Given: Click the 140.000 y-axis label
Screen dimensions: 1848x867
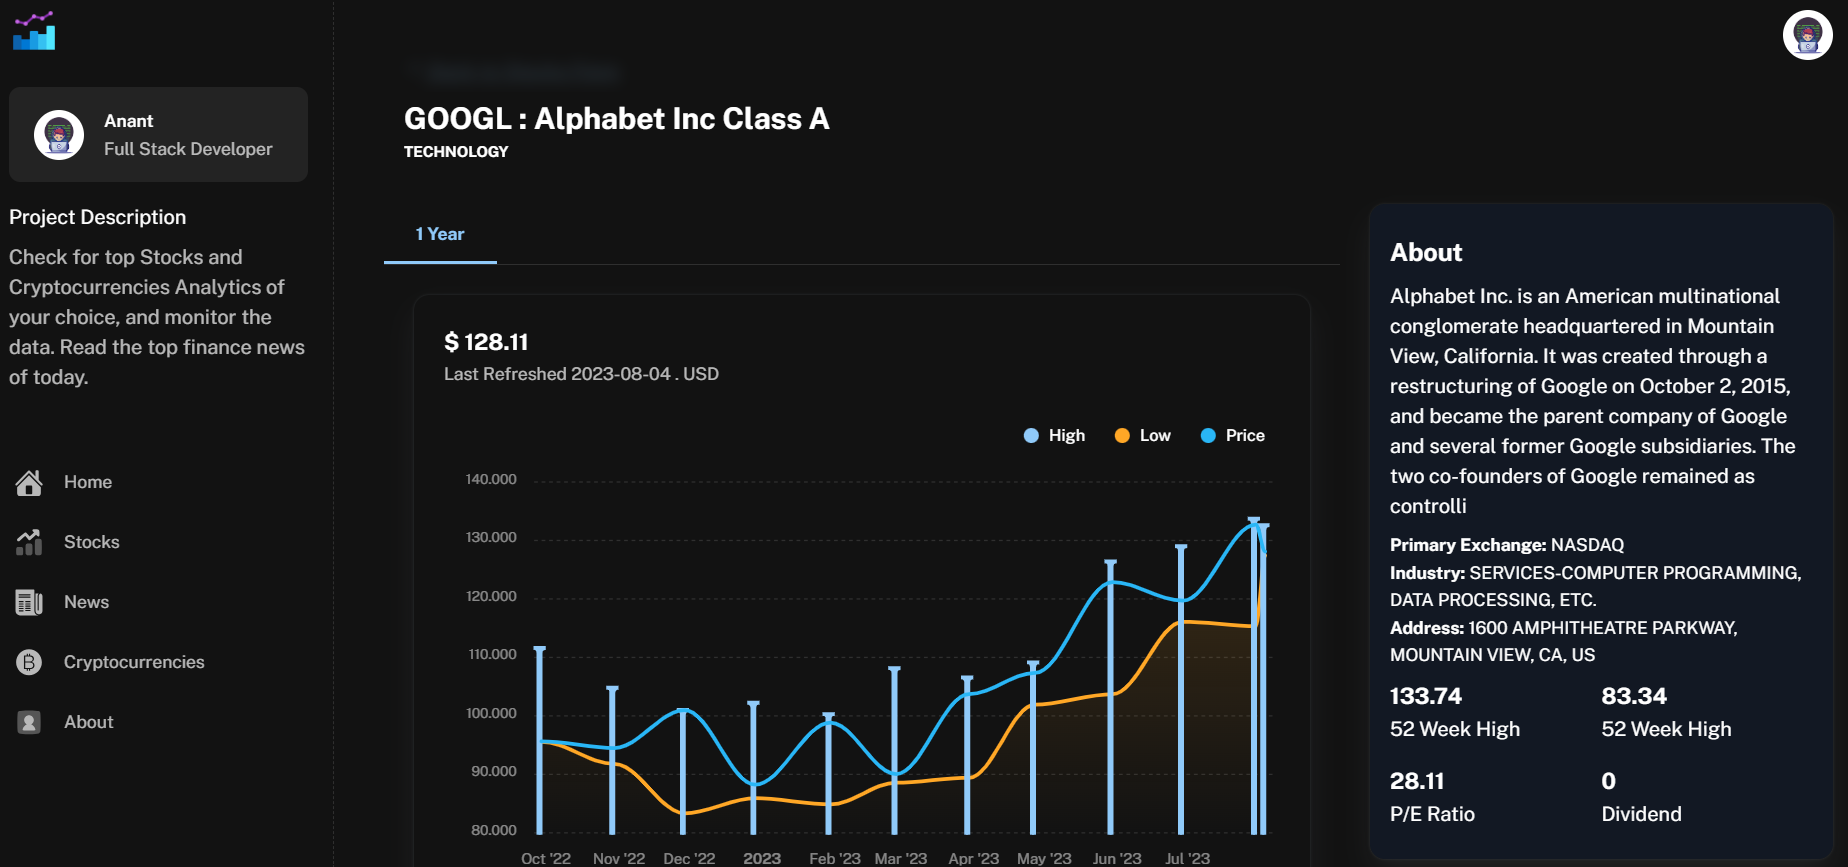Looking at the screenshot, I should pyautogui.click(x=491, y=479).
